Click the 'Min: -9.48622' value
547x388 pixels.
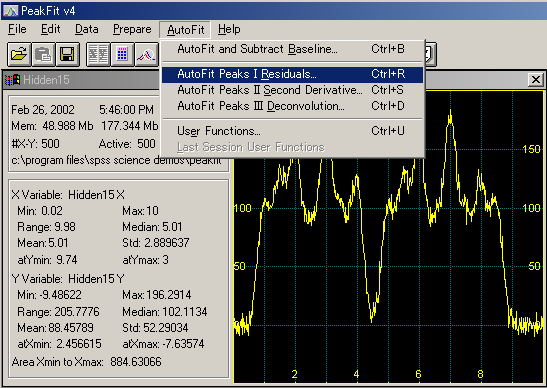click(x=49, y=295)
